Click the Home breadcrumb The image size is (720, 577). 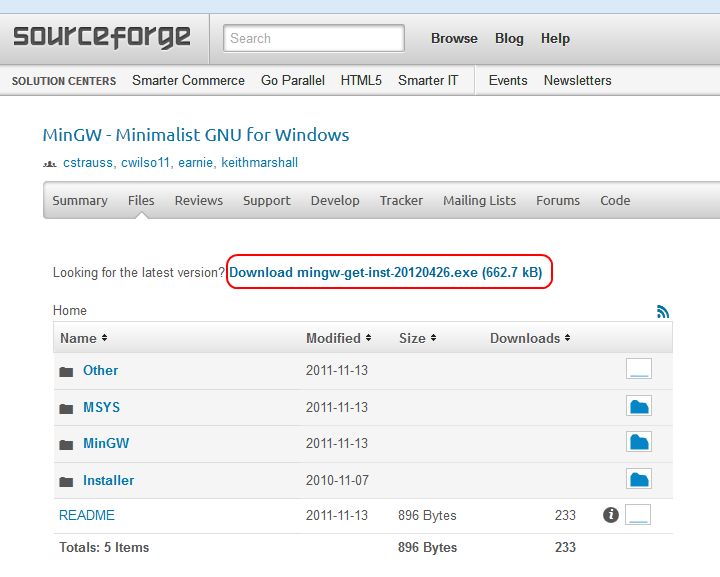click(x=70, y=310)
